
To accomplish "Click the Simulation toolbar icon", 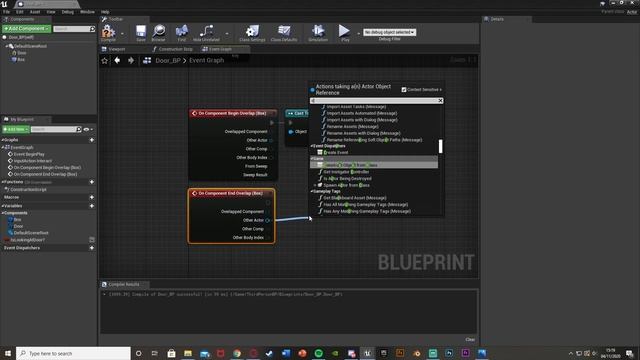I will point(318,31).
